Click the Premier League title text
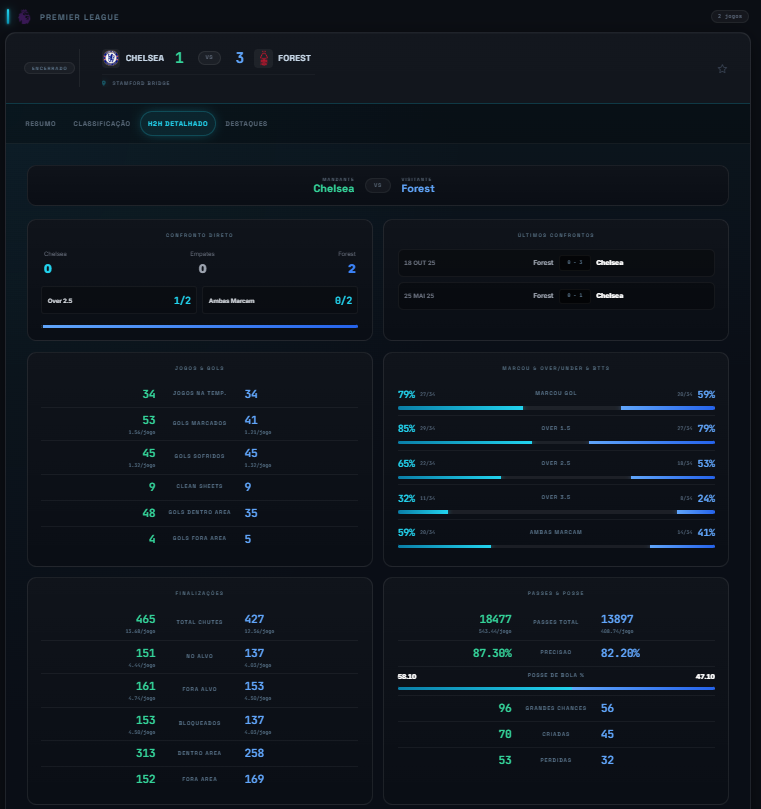761x809 pixels. pos(79,17)
